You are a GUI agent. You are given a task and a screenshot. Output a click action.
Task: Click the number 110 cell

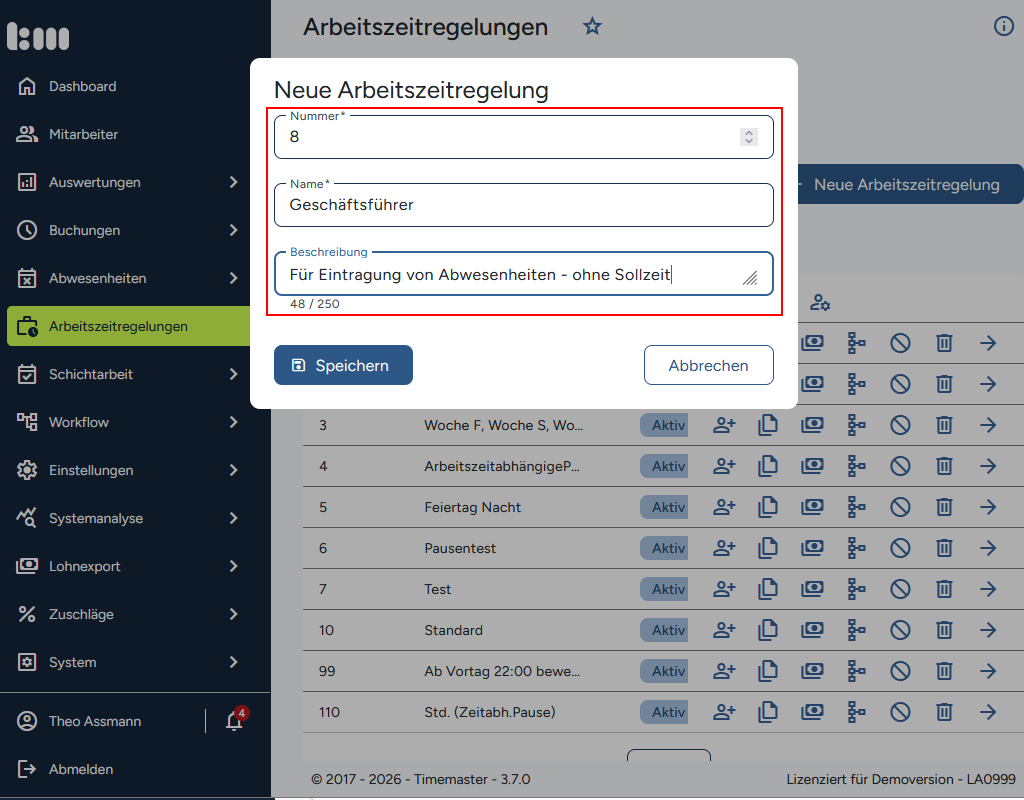(x=329, y=712)
